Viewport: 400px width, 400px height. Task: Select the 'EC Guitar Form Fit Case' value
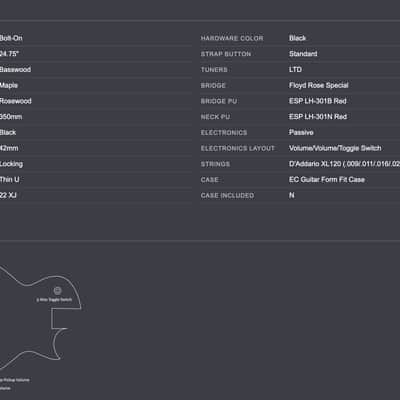pos(327,179)
